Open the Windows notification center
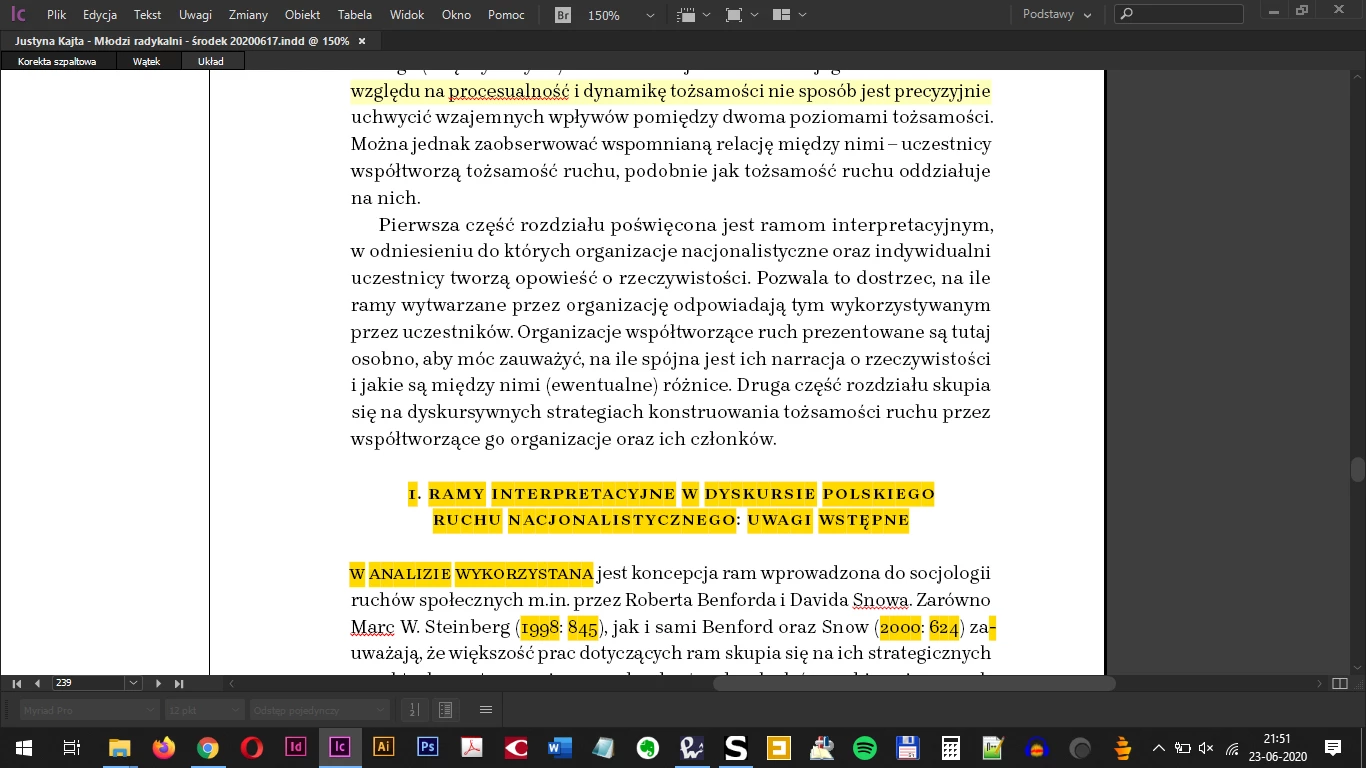 [1332, 747]
